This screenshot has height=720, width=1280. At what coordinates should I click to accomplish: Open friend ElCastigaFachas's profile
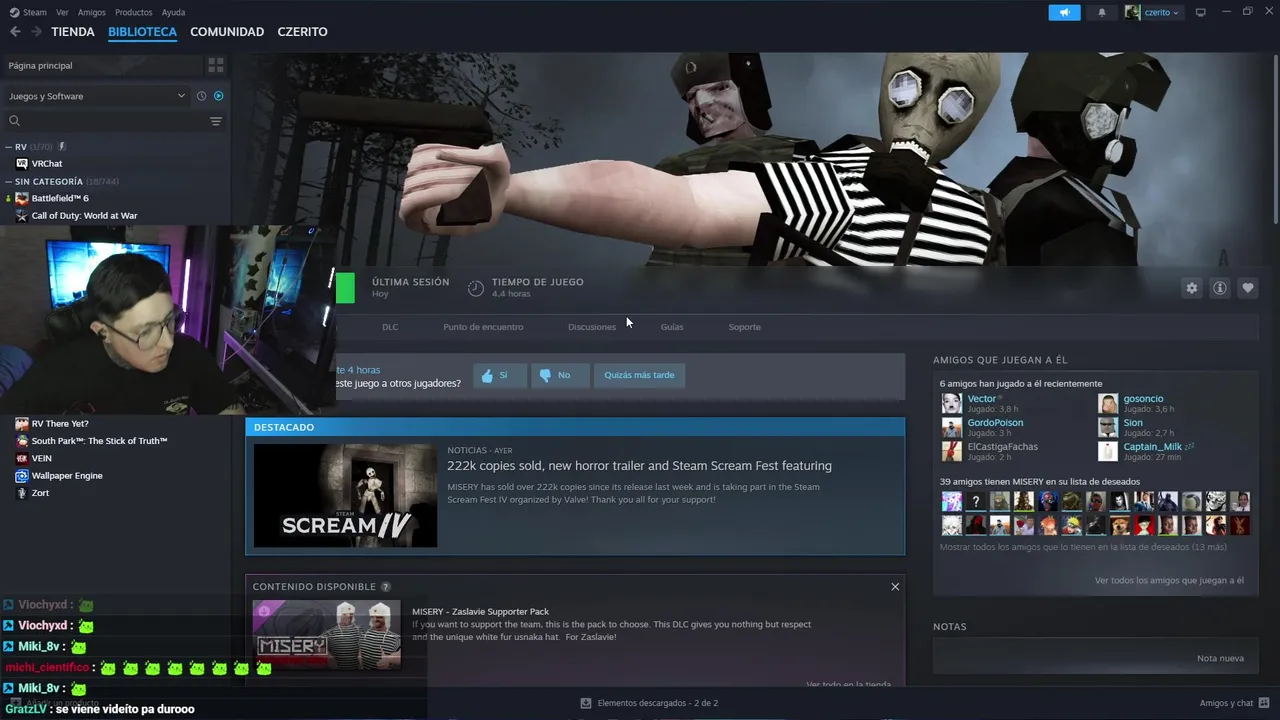click(x=1002, y=447)
